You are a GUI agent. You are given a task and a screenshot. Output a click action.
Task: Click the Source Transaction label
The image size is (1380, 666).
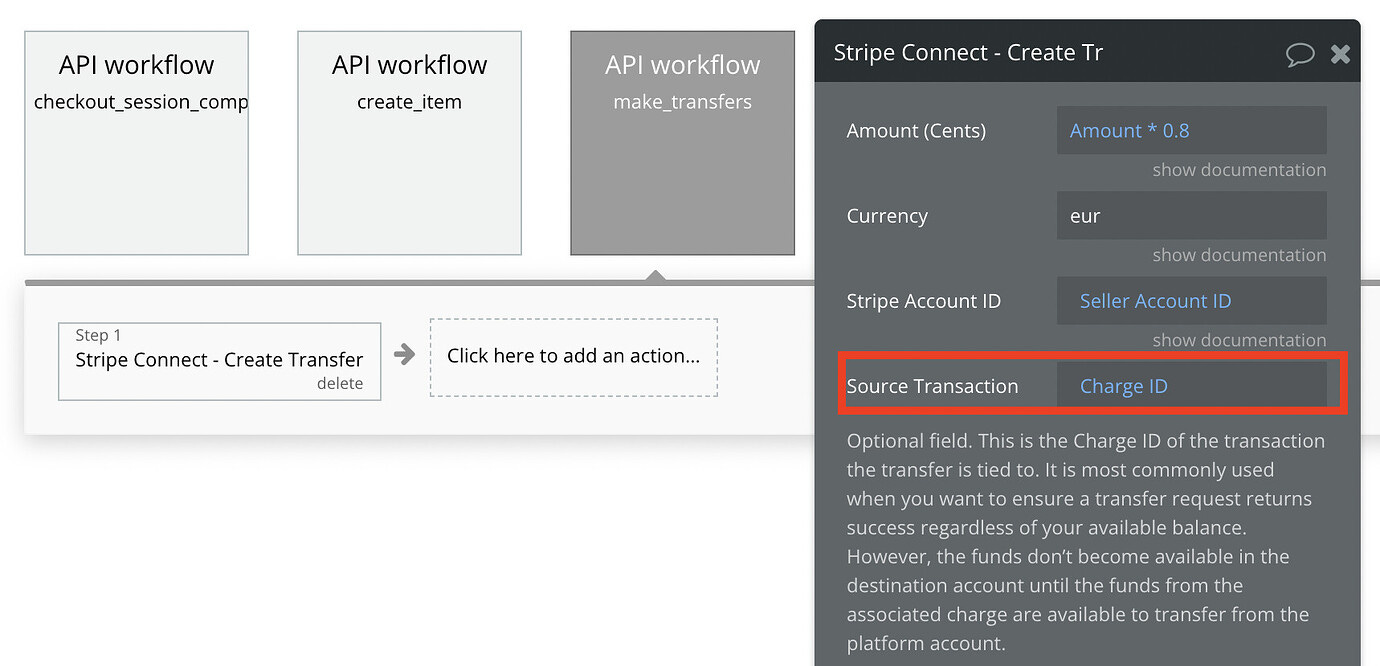[x=932, y=386]
